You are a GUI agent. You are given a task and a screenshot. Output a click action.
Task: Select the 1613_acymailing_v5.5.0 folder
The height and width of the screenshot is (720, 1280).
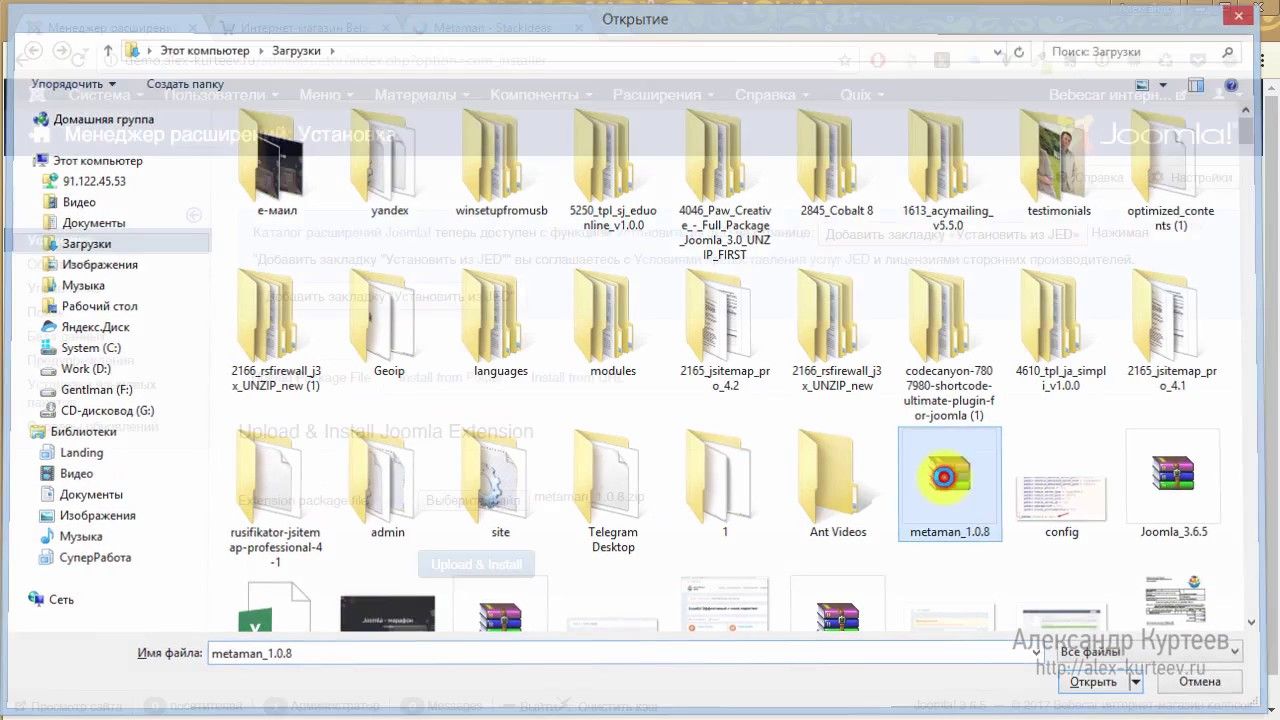click(x=948, y=170)
